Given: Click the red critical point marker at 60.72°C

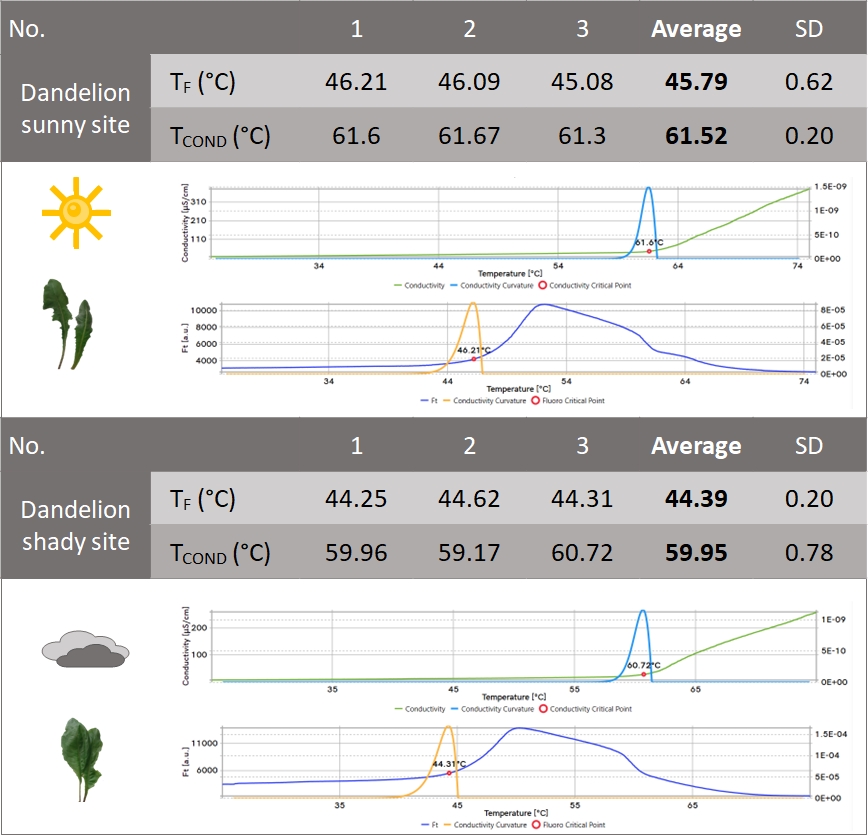Looking at the screenshot, I should coord(642,674).
